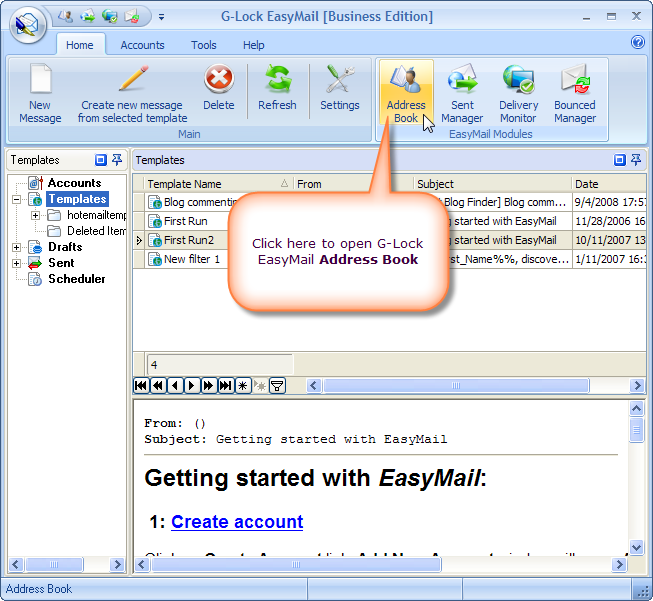Viewport: 653px width, 601px height.
Task: Expand the Sent tree node
Action: (17, 263)
